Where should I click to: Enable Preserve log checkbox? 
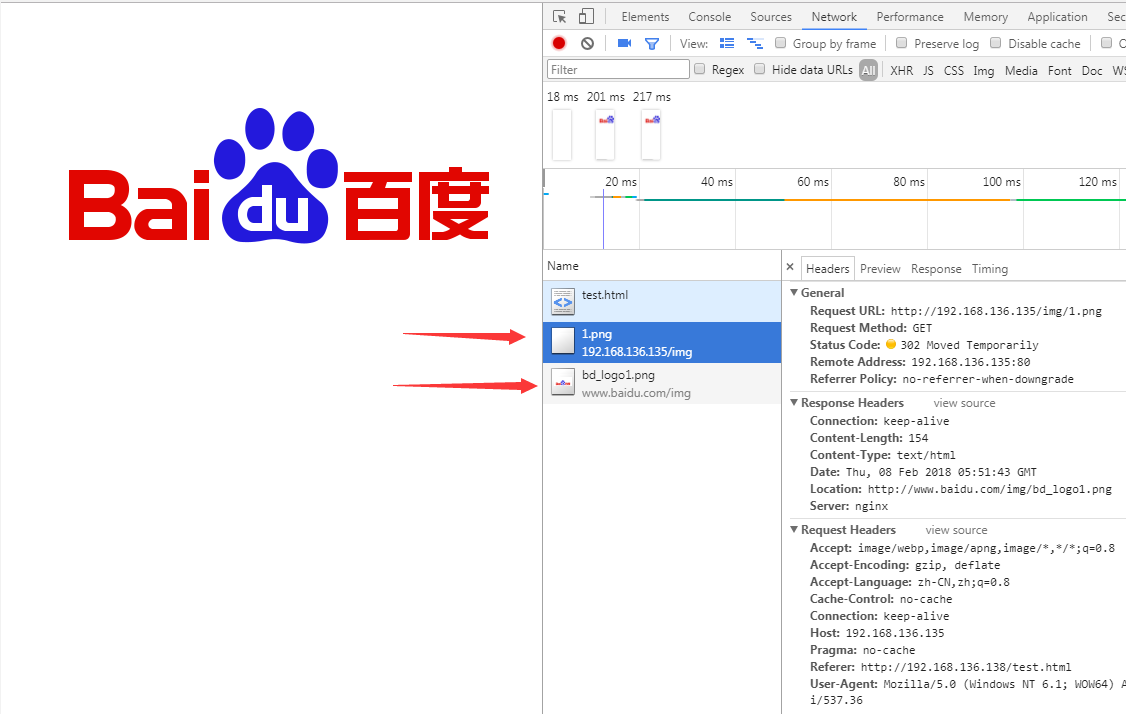click(x=902, y=43)
